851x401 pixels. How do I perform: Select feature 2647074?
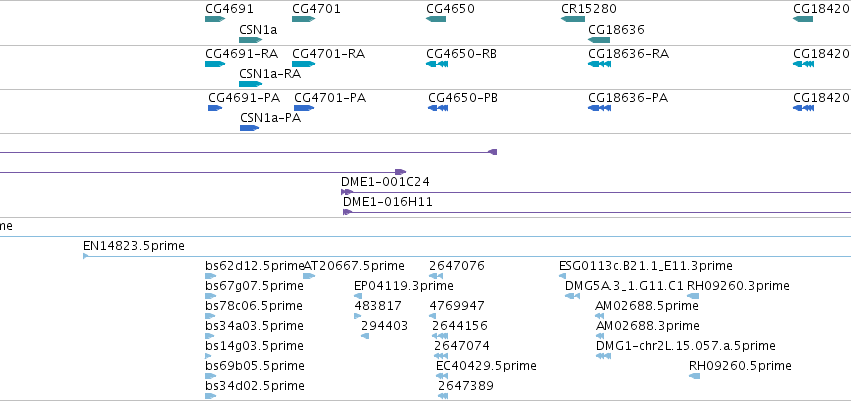[441, 357]
